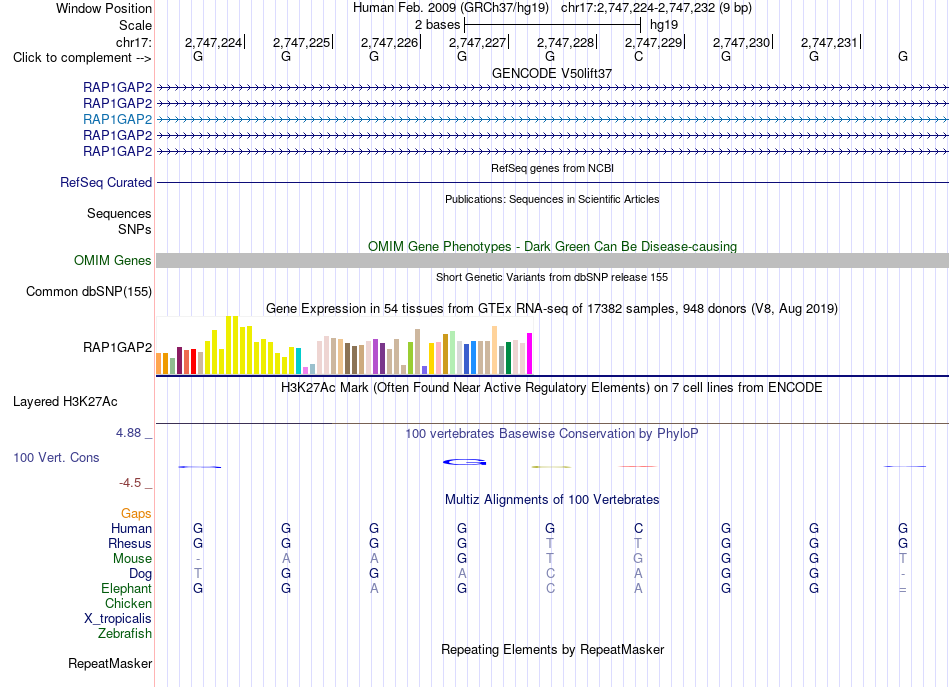Open the RefSeq Curated track label
The image size is (950, 687).
(x=106, y=182)
